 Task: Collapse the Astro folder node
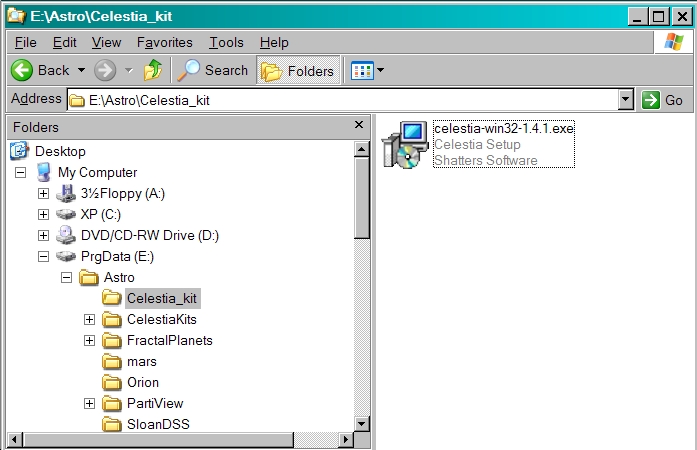66,277
